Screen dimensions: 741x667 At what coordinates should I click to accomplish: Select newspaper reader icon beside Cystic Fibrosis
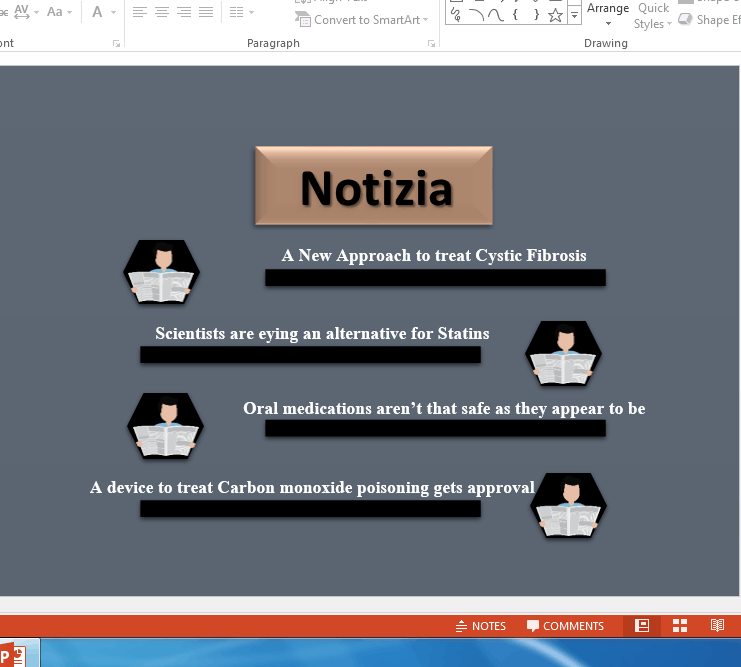click(x=162, y=272)
